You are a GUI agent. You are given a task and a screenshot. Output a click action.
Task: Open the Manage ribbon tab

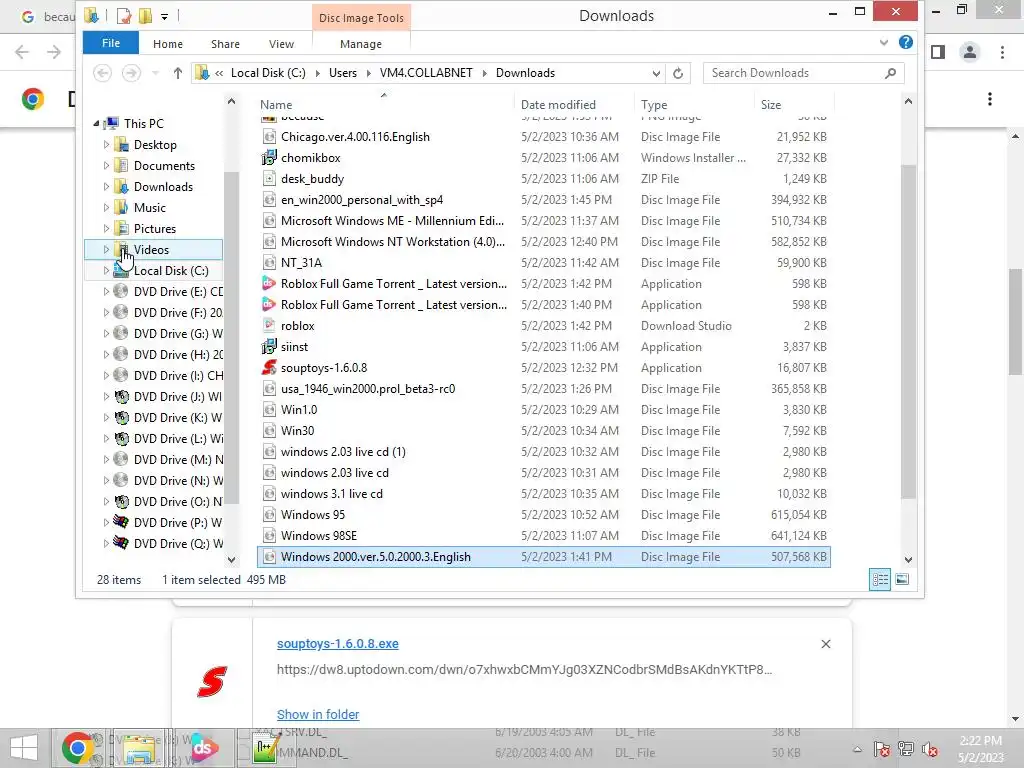361,44
